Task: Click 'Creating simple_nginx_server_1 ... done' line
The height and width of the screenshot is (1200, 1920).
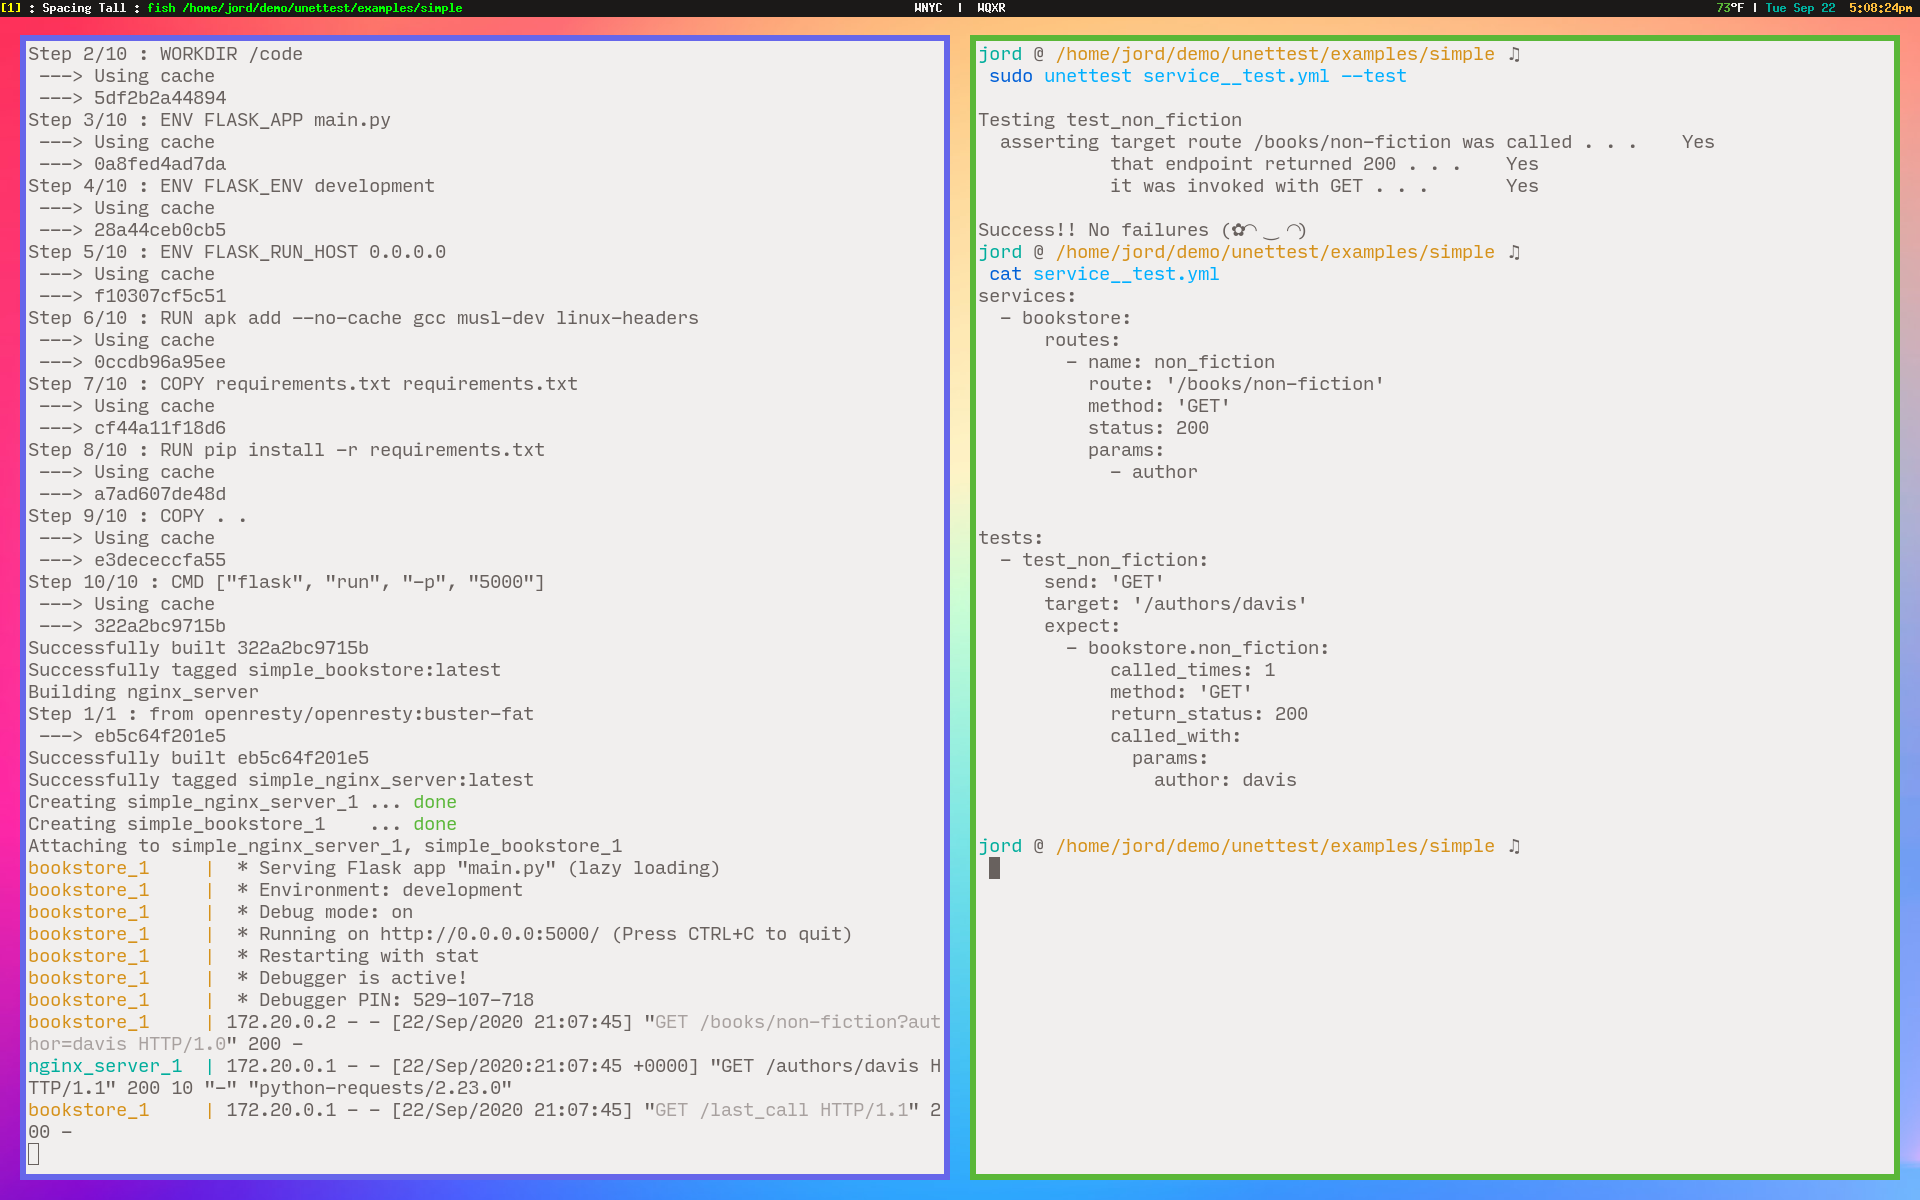Action: tap(242, 802)
